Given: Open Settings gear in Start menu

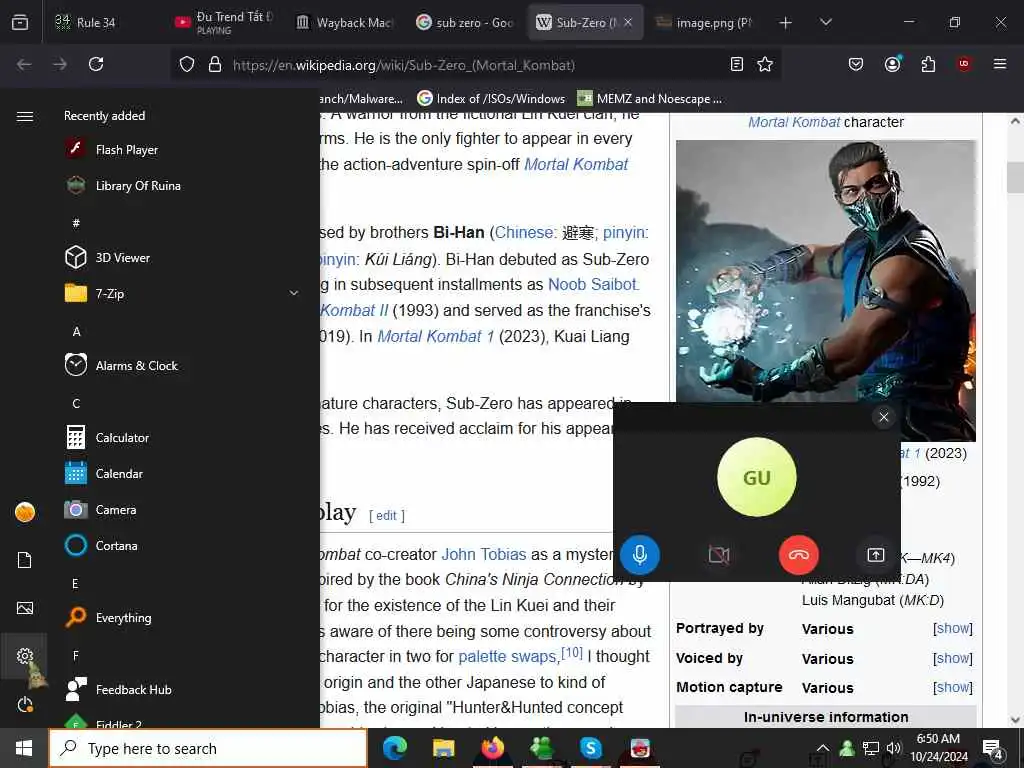Looking at the screenshot, I should coord(25,656).
